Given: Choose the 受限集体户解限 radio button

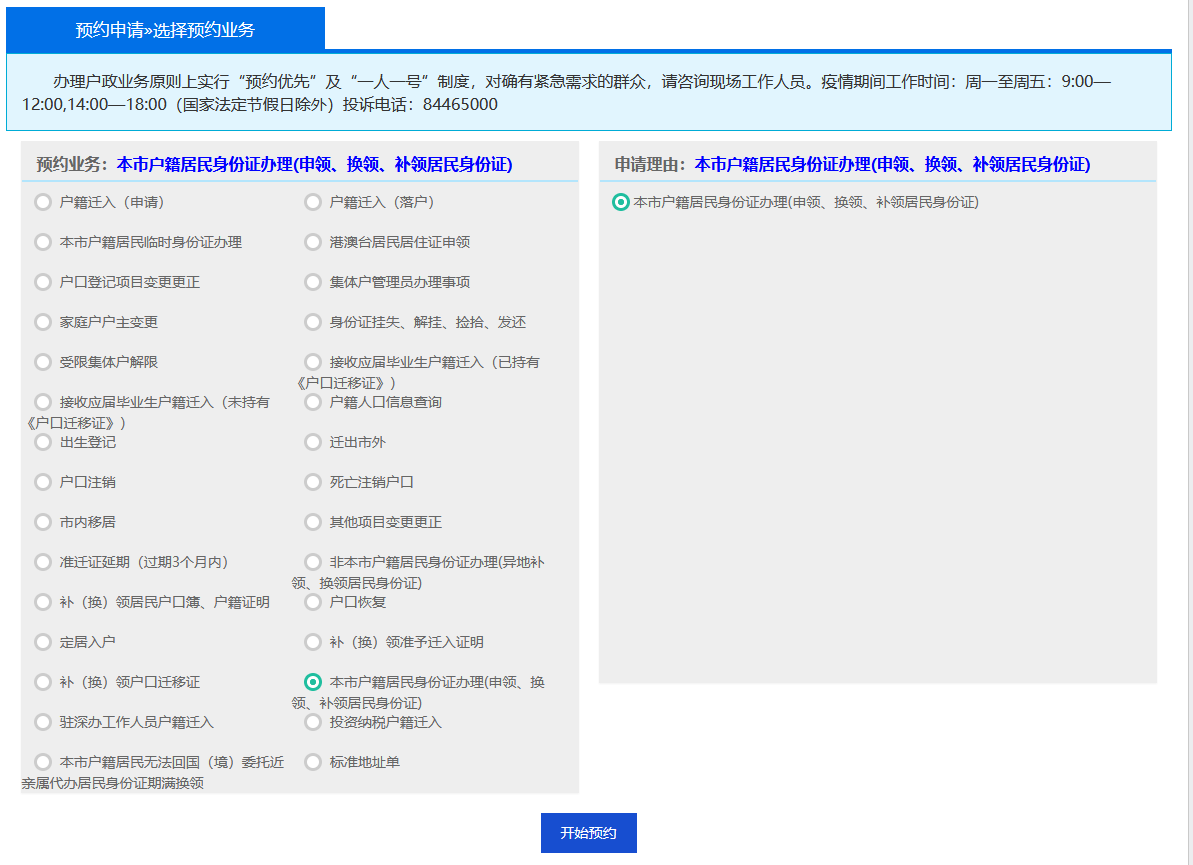Looking at the screenshot, I should (43, 362).
